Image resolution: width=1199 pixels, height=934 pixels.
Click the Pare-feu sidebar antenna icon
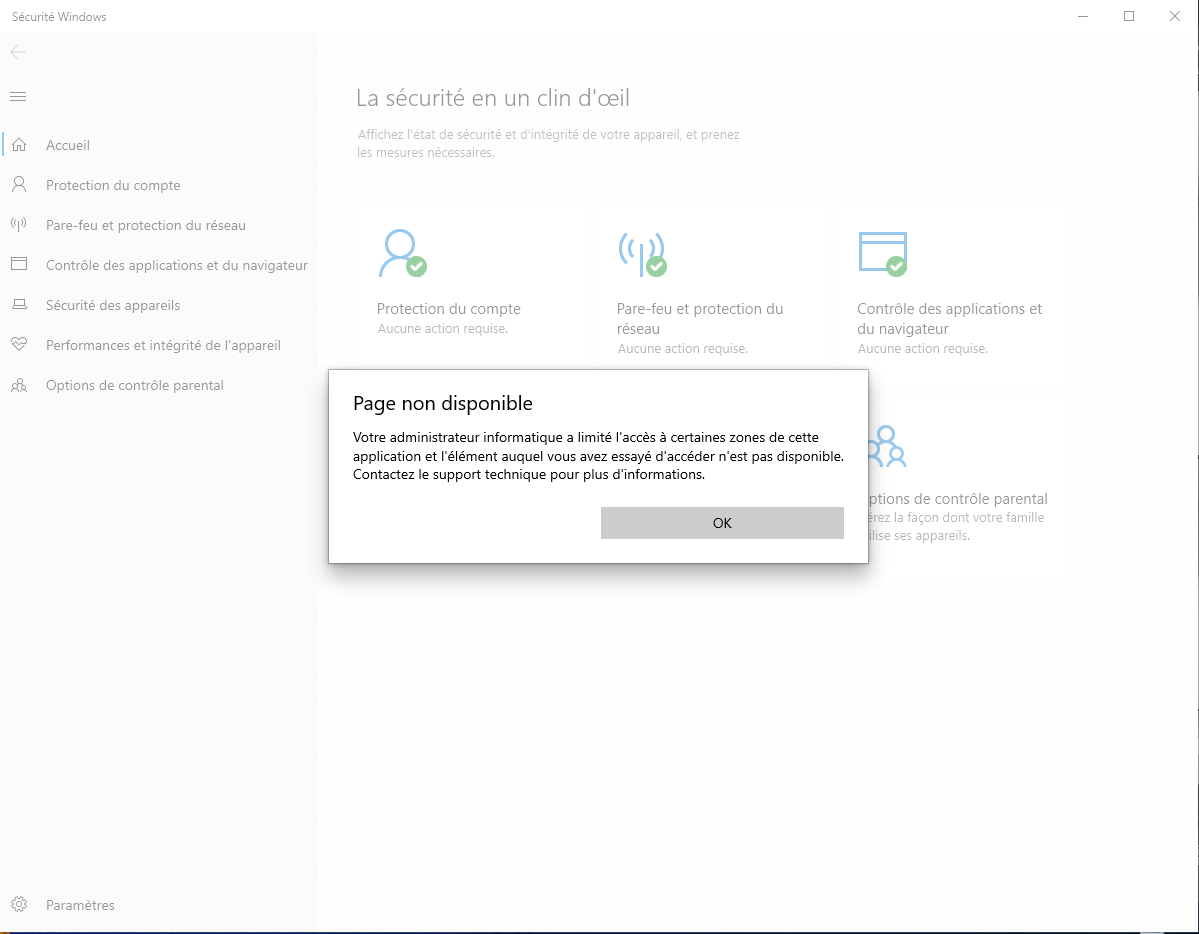[x=19, y=224]
